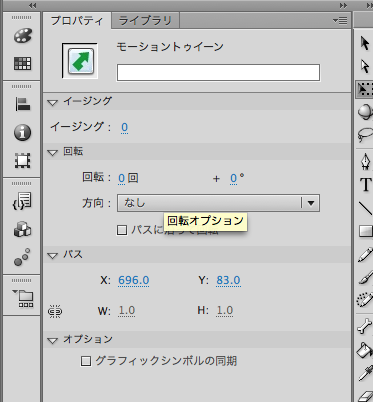Open the Align panel icon
Viewport: 373px width, 402px height.
coord(22,104)
